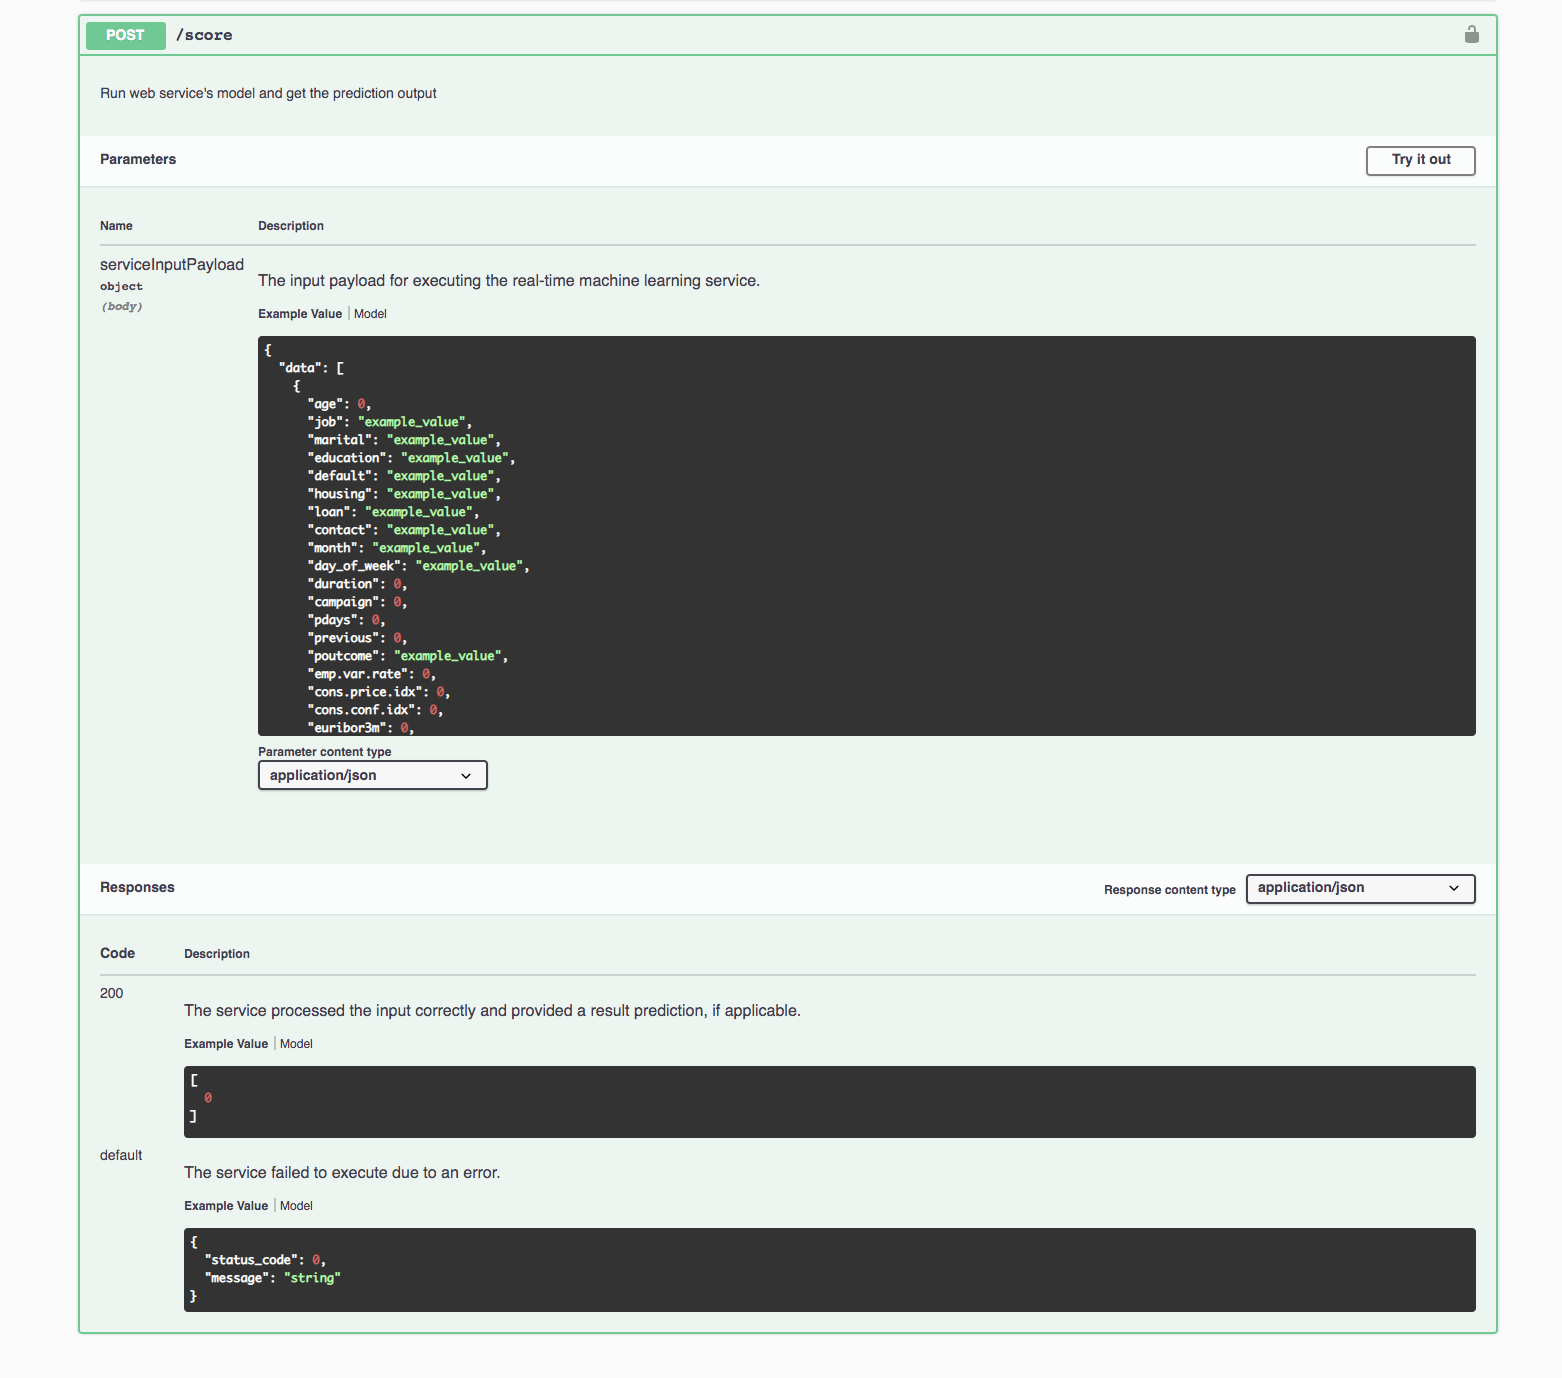The width and height of the screenshot is (1562, 1378).
Task: Click the default response code label
Action: pos(121,1155)
